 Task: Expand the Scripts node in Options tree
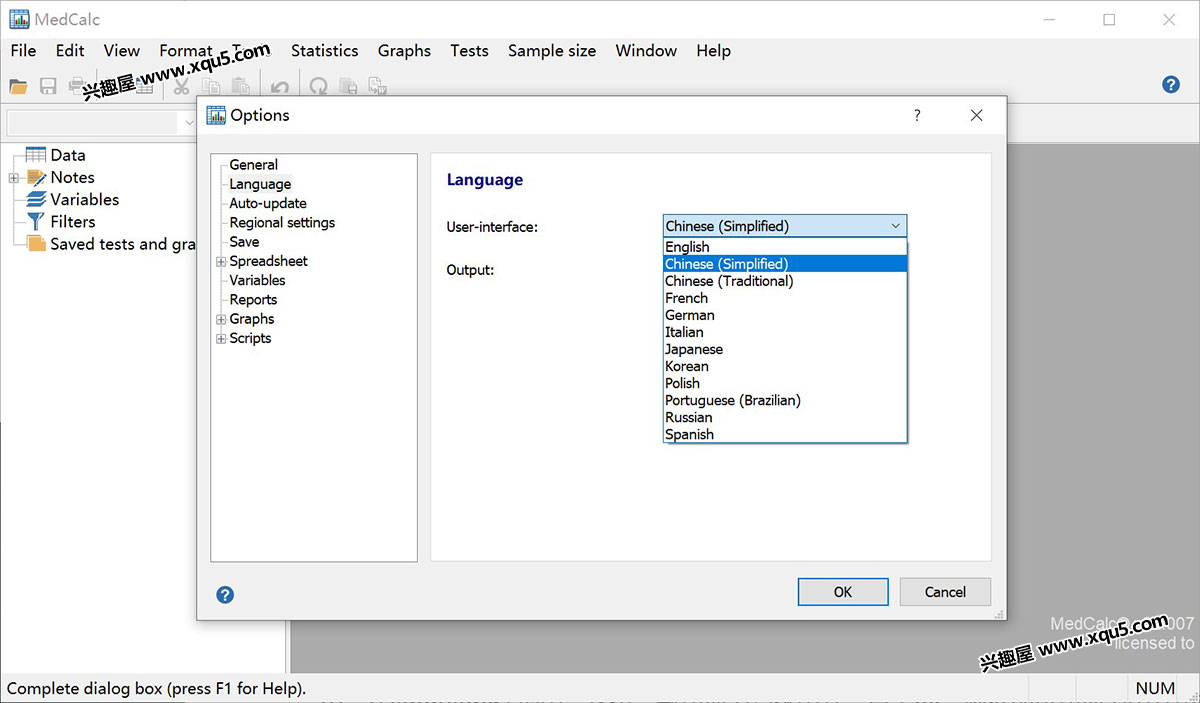pyautogui.click(x=221, y=339)
